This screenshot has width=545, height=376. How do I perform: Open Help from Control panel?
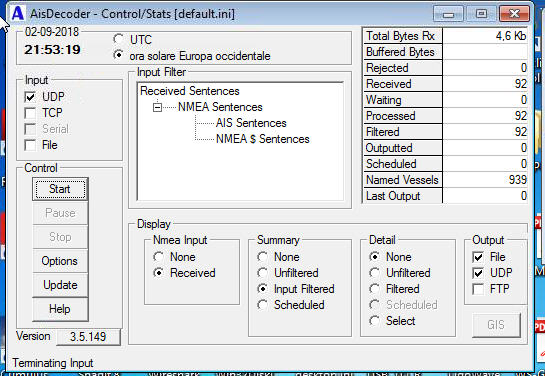pos(60,309)
